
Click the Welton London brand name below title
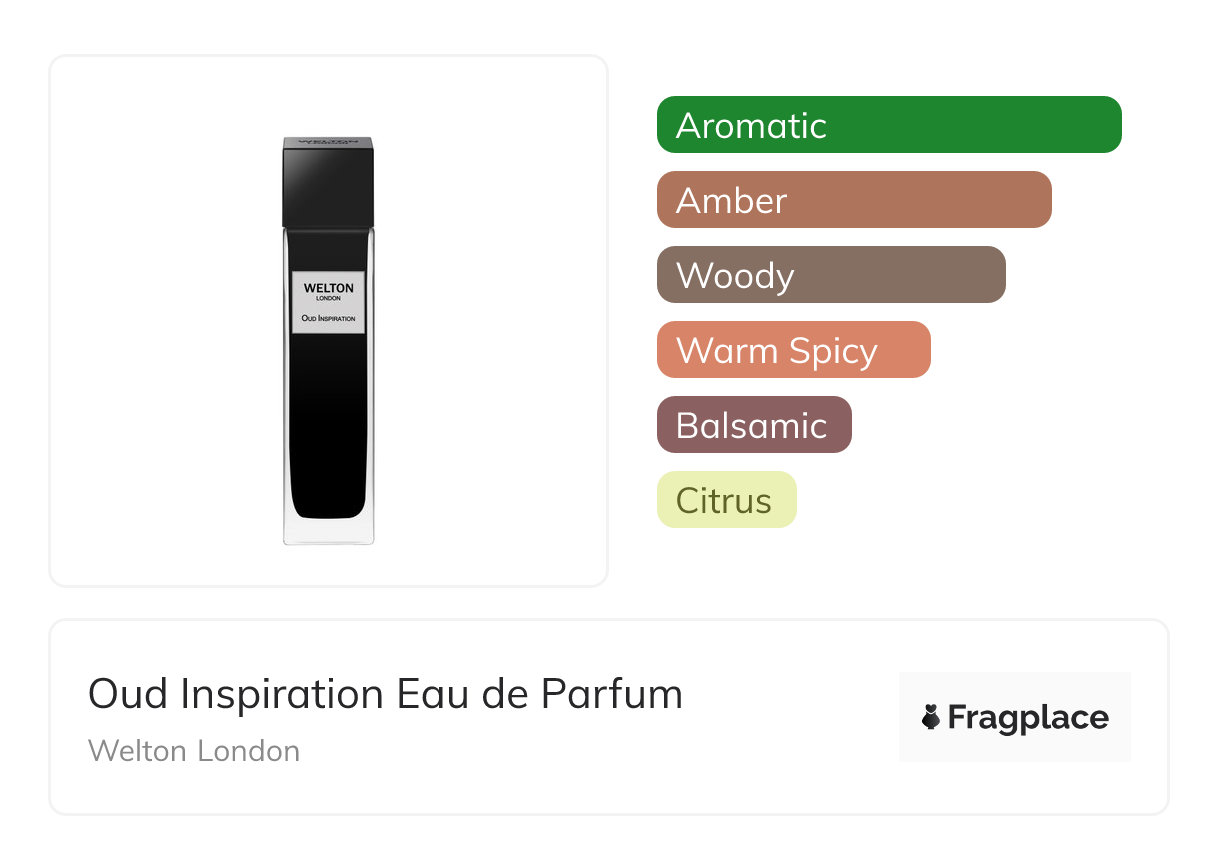pyautogui.click(x=194, y=751)
